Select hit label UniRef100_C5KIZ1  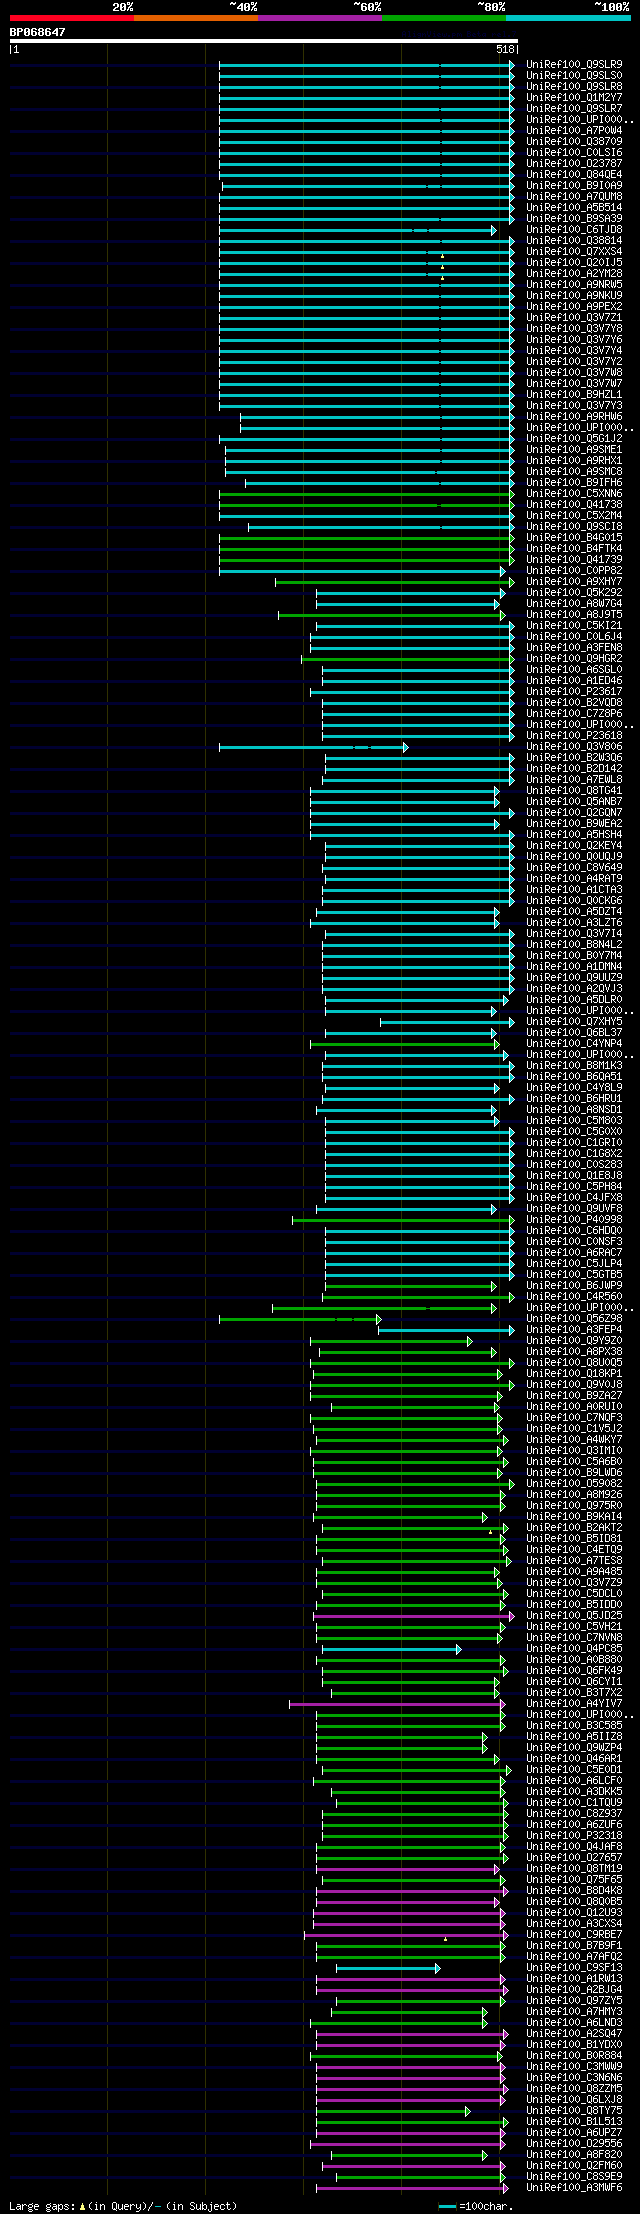(574, 625)
